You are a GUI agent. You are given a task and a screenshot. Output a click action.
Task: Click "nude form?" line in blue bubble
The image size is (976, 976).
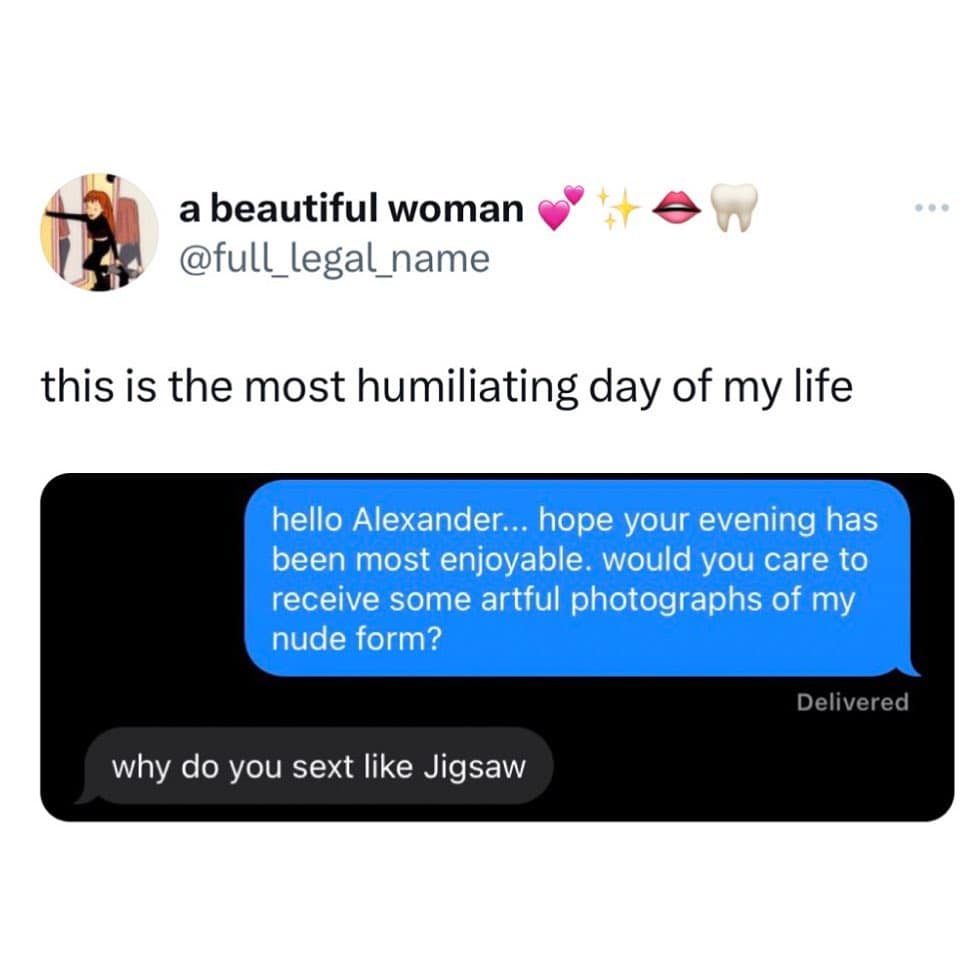[x=357, y=639]
